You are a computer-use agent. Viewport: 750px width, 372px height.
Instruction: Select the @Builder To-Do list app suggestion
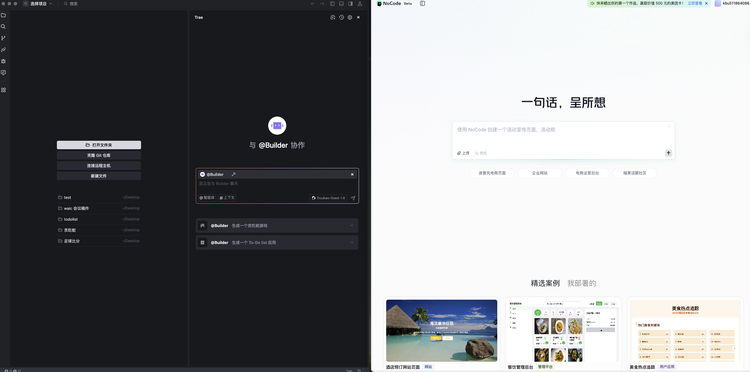click(277, 242)
